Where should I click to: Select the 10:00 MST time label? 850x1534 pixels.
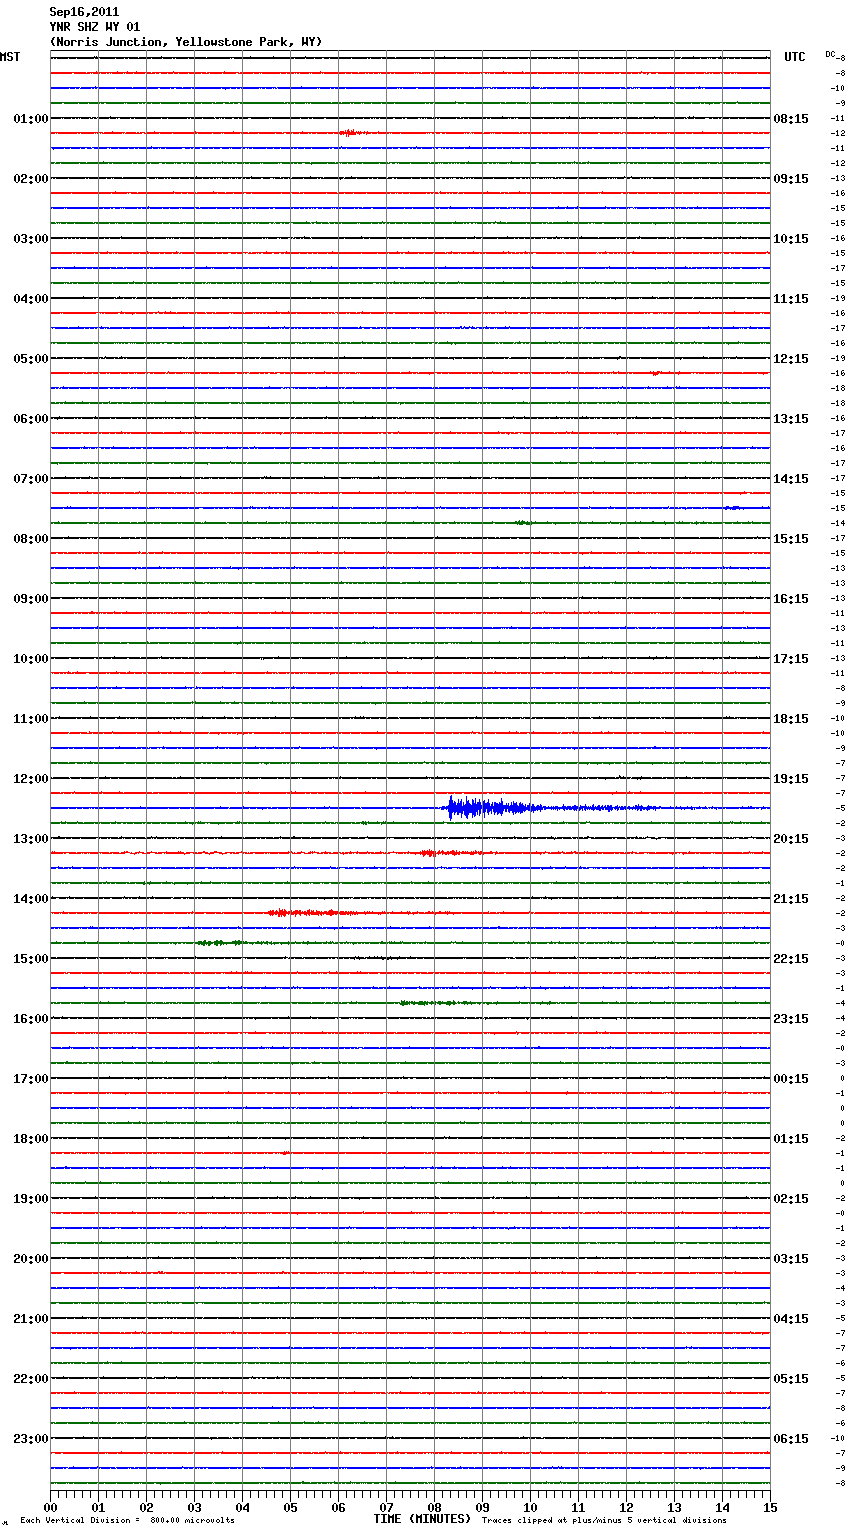tap(31, 658)
